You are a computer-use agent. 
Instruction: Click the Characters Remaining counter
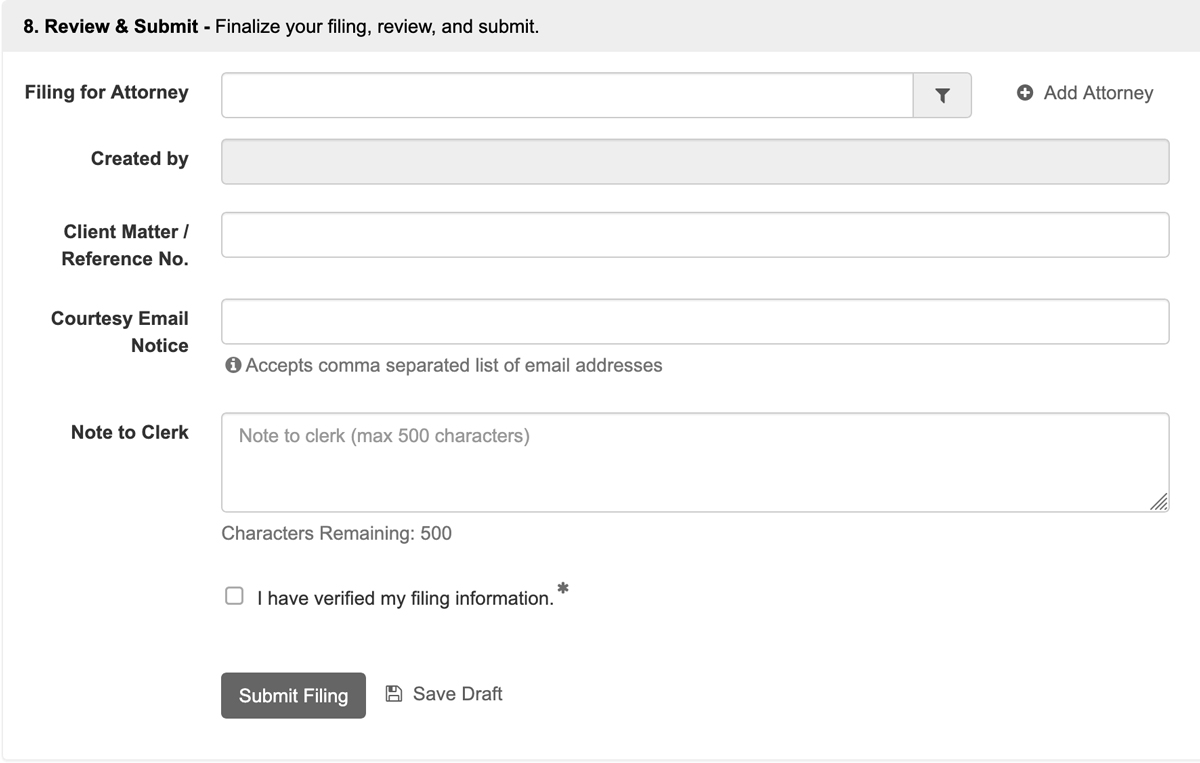pyautogui.click(x=335, y=533)
